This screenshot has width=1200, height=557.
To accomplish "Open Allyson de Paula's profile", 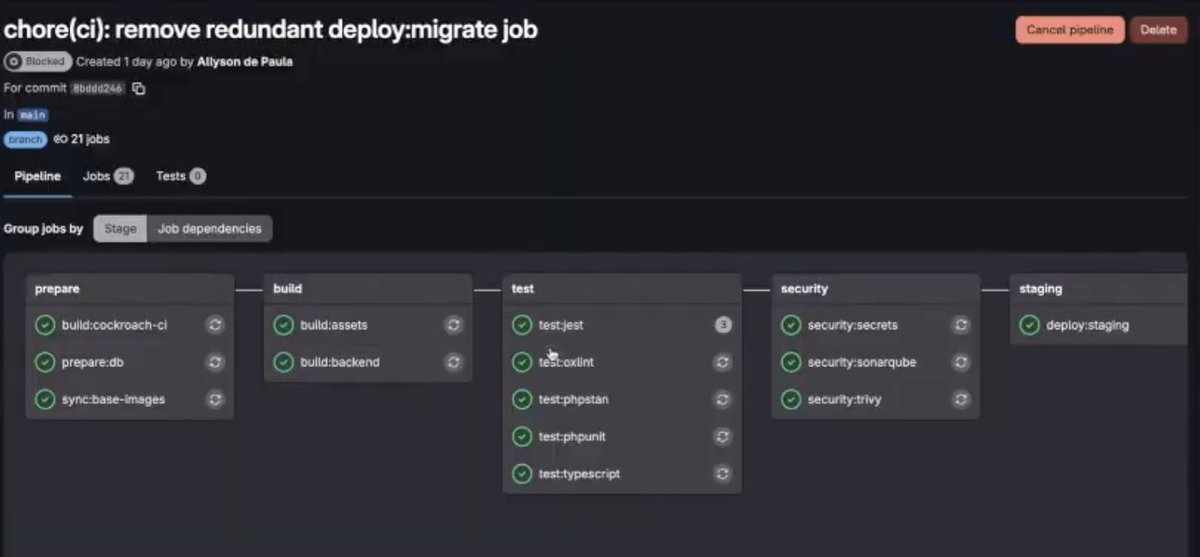I will (x=245, y=62).
